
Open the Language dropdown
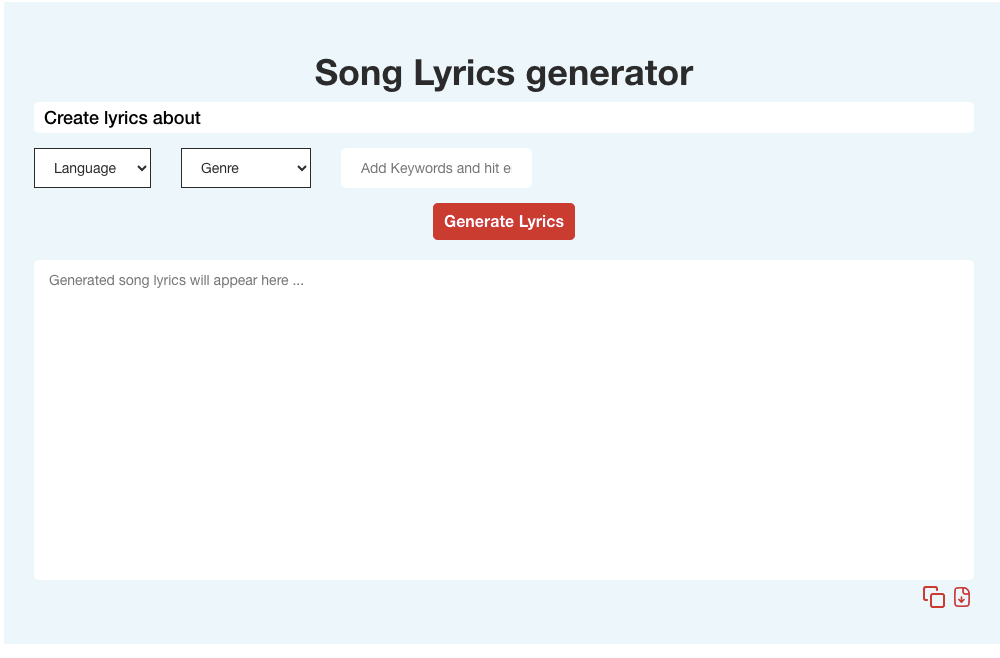[x=92, y=168]
